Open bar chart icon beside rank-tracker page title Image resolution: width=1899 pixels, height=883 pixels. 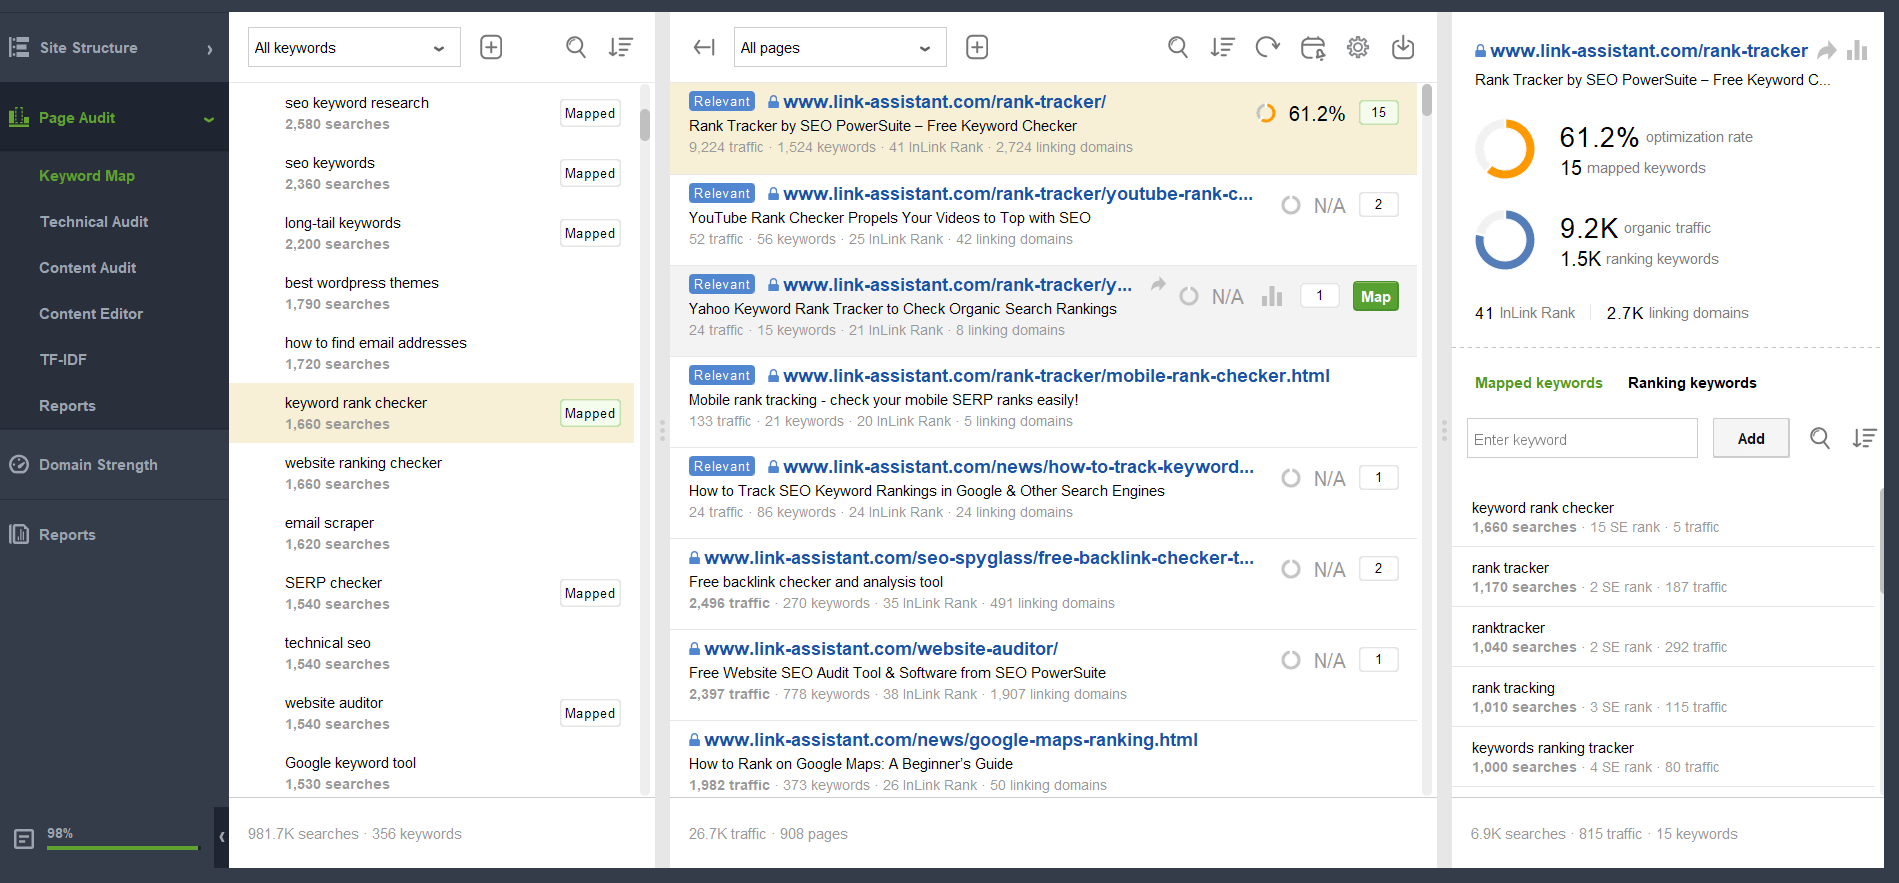pyautogui.click(x=1857, y=50)
